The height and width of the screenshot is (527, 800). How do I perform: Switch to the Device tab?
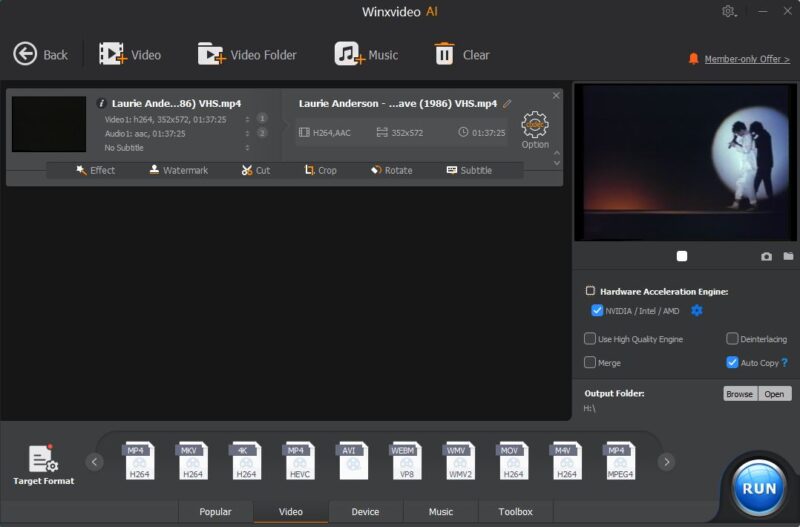coord(365,512)
